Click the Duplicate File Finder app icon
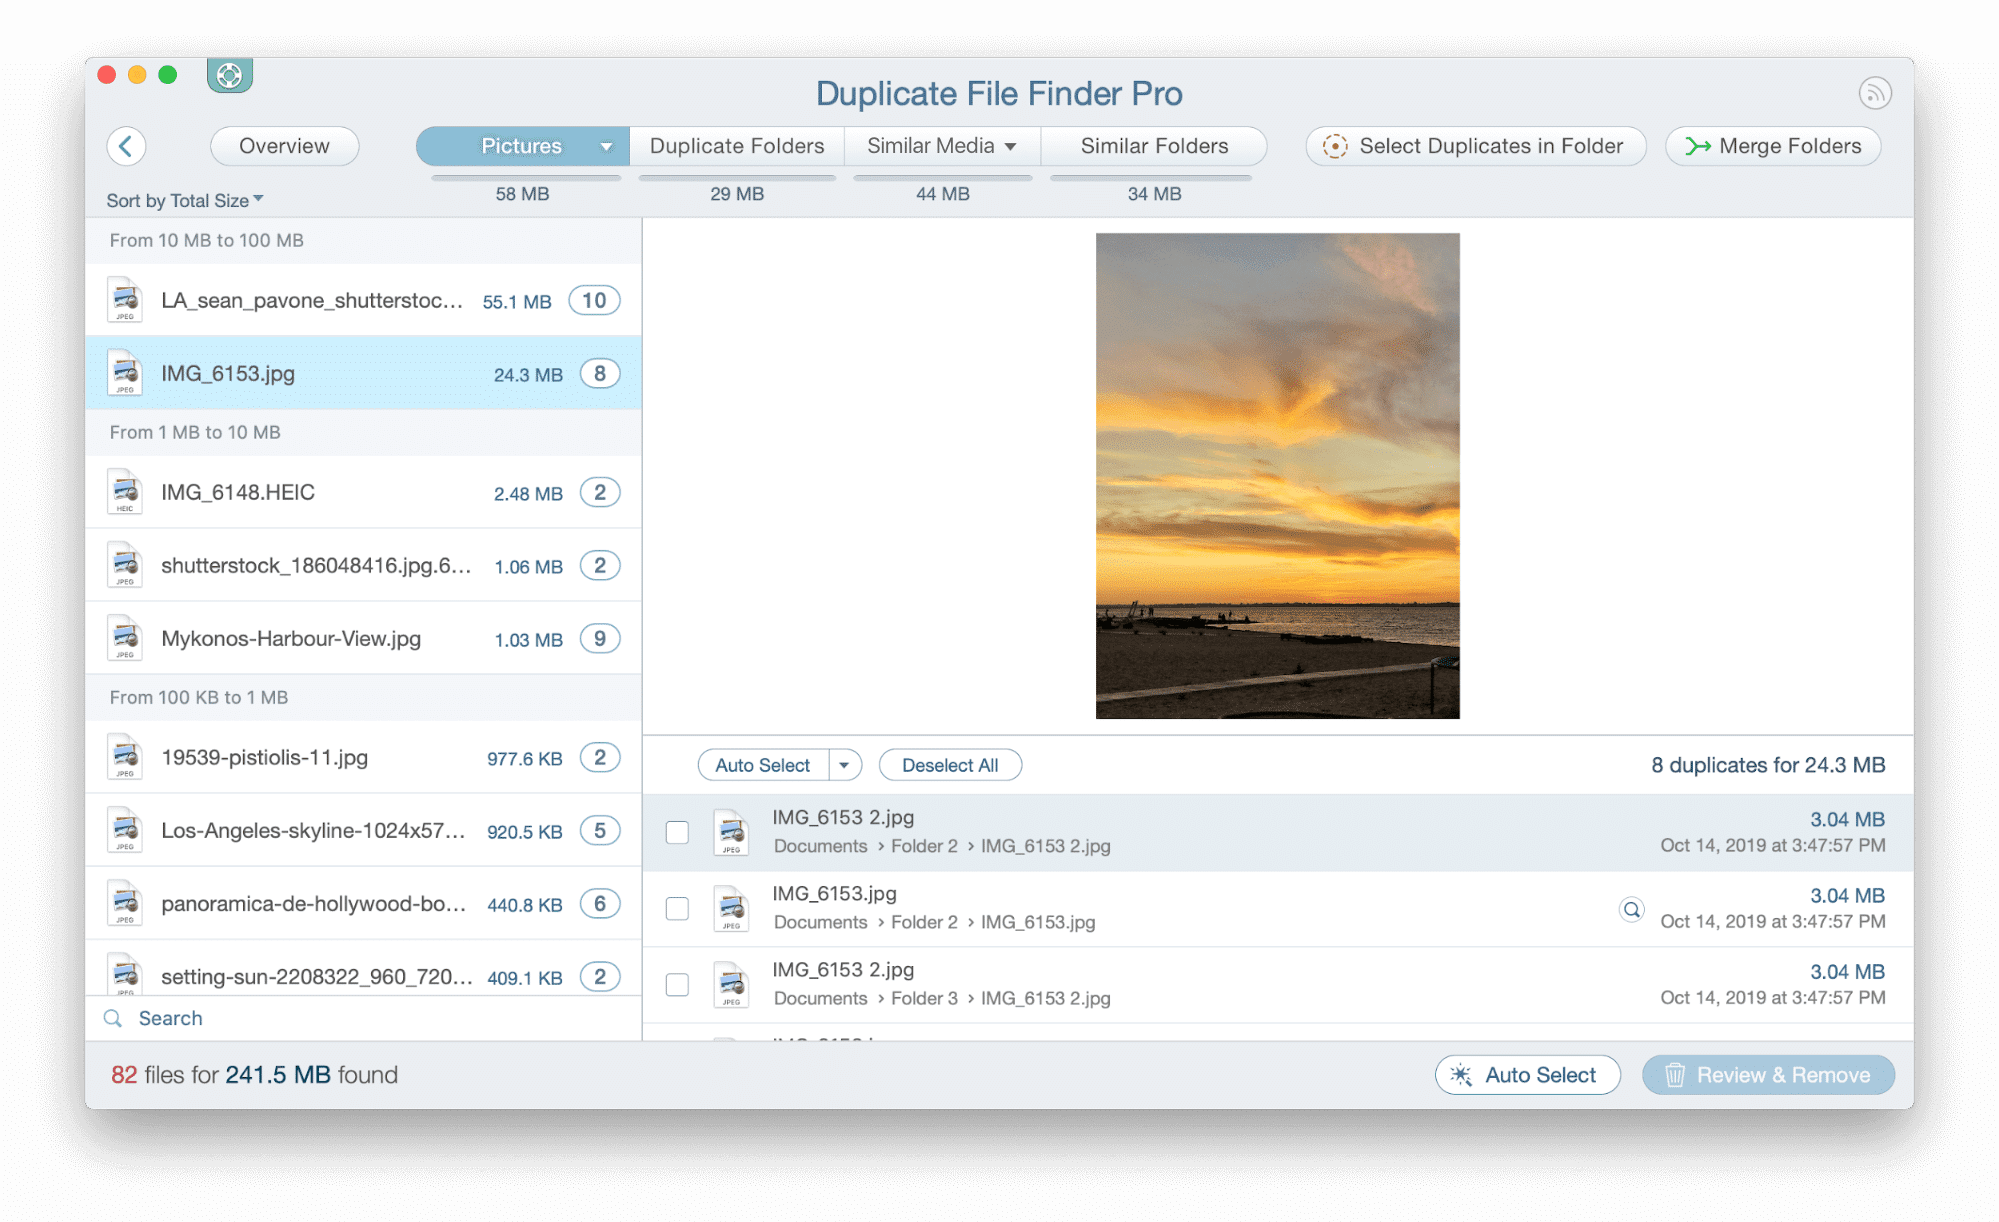 coord(229,76)
